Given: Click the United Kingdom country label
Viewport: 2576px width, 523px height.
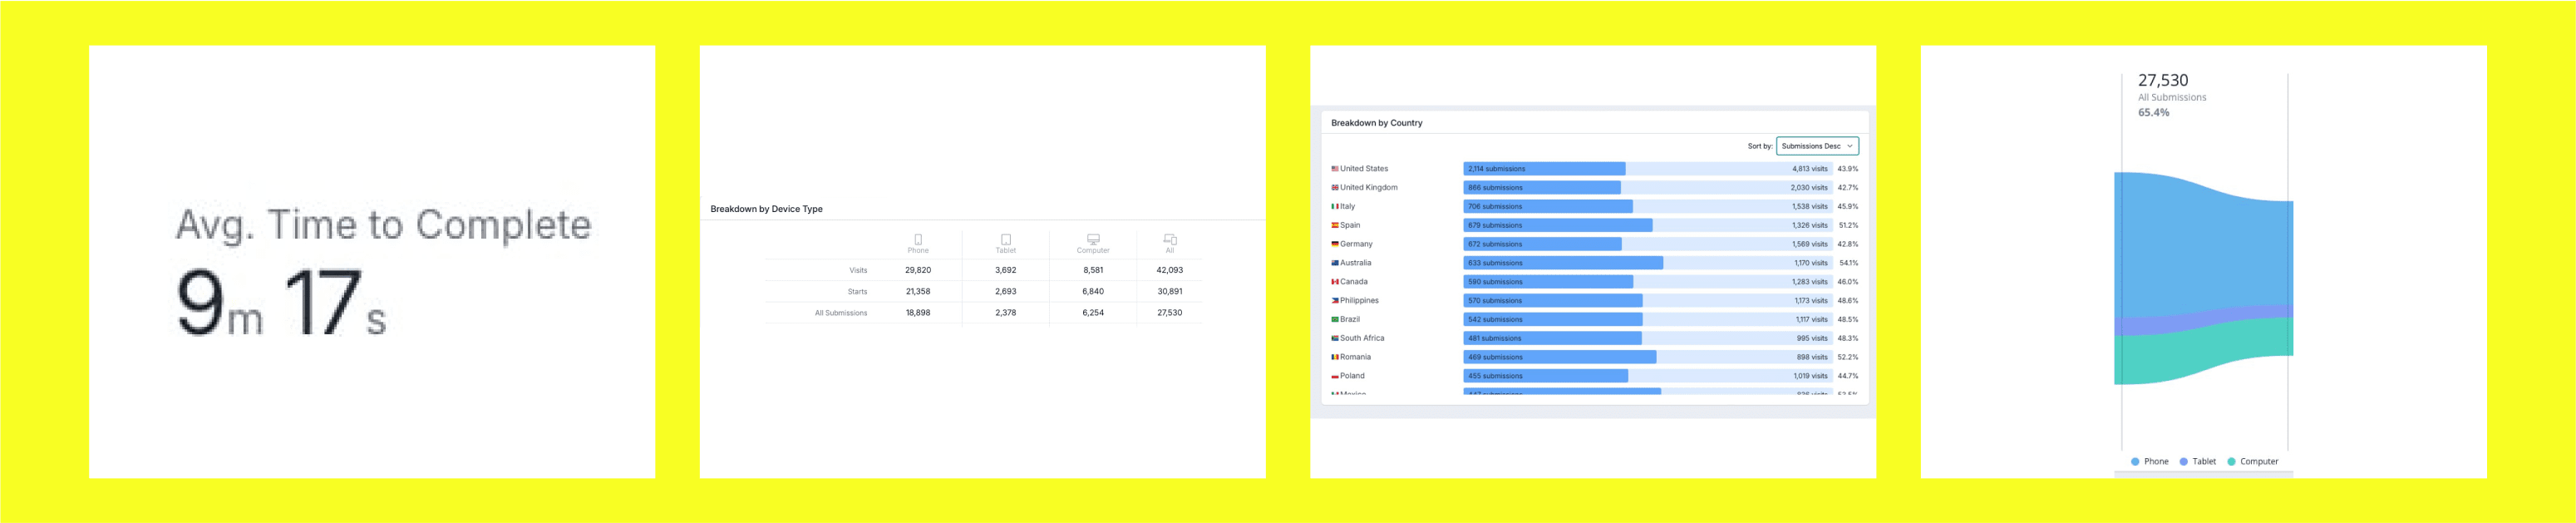Looking at the screenshot, I should [x=1368, y=188].
